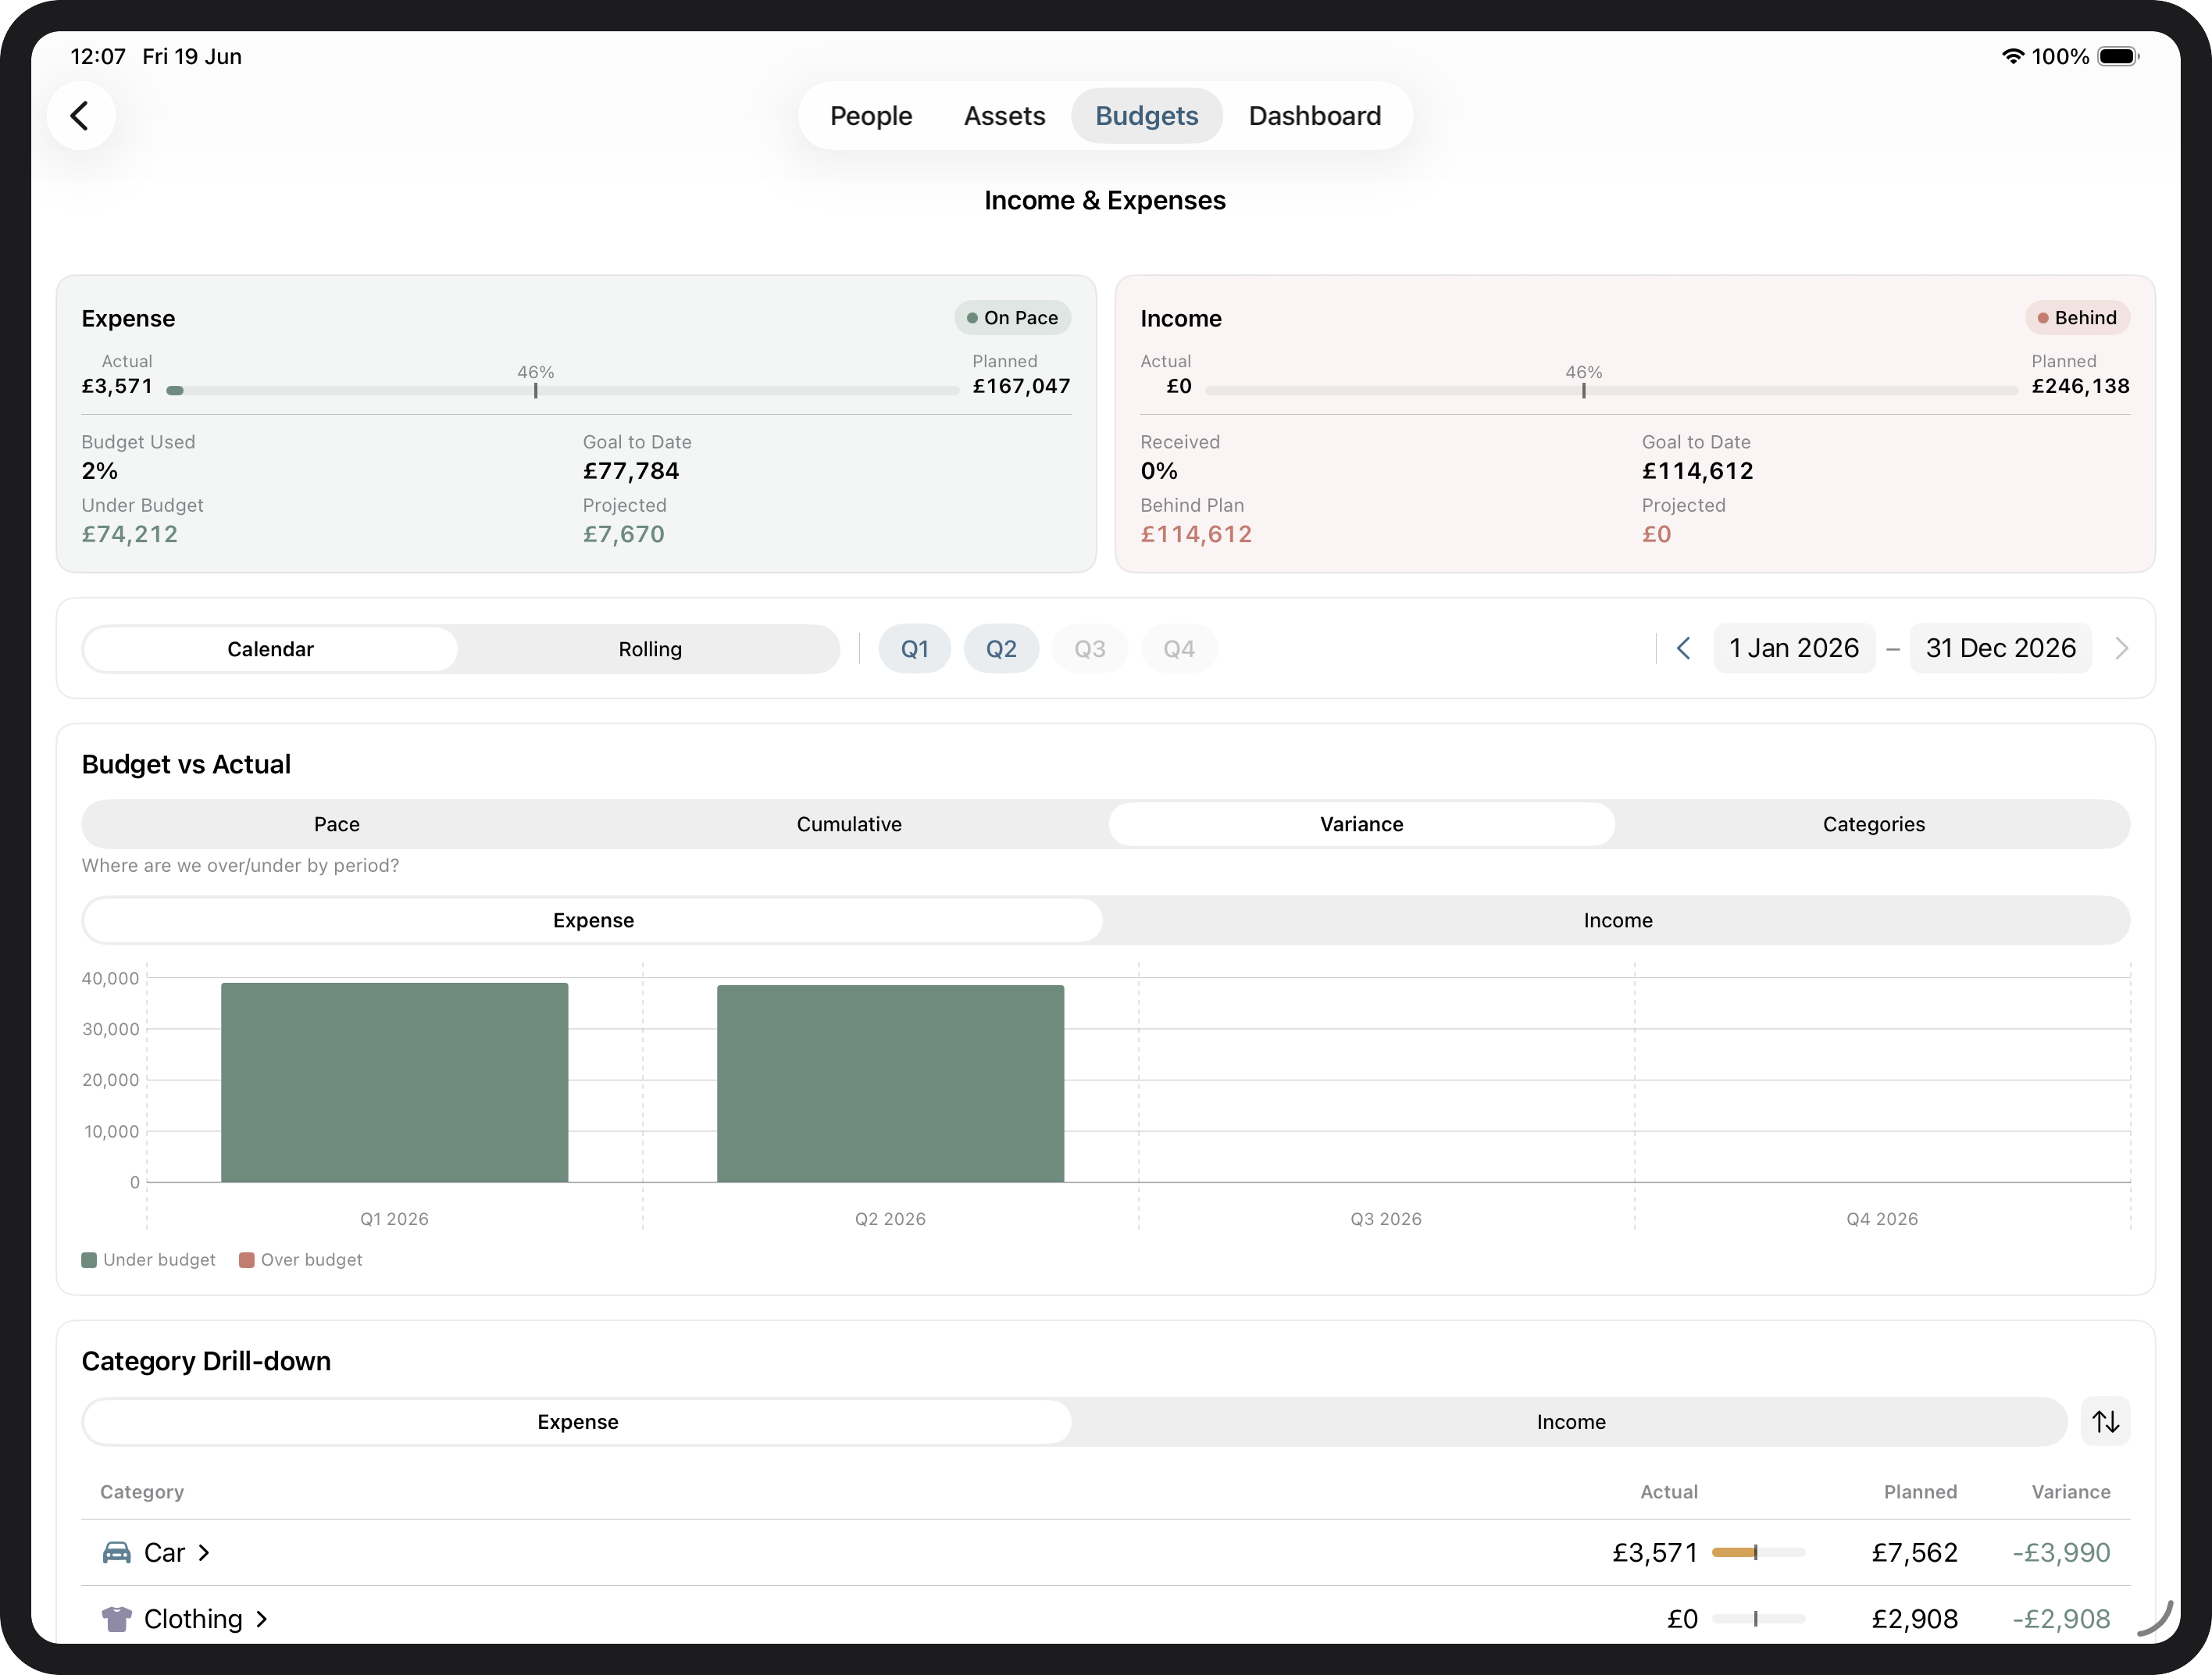Click the Behind Plan amount £114,612 in red
Viewport: 2212px width, 1675px height.
[x=1196, y=534]
